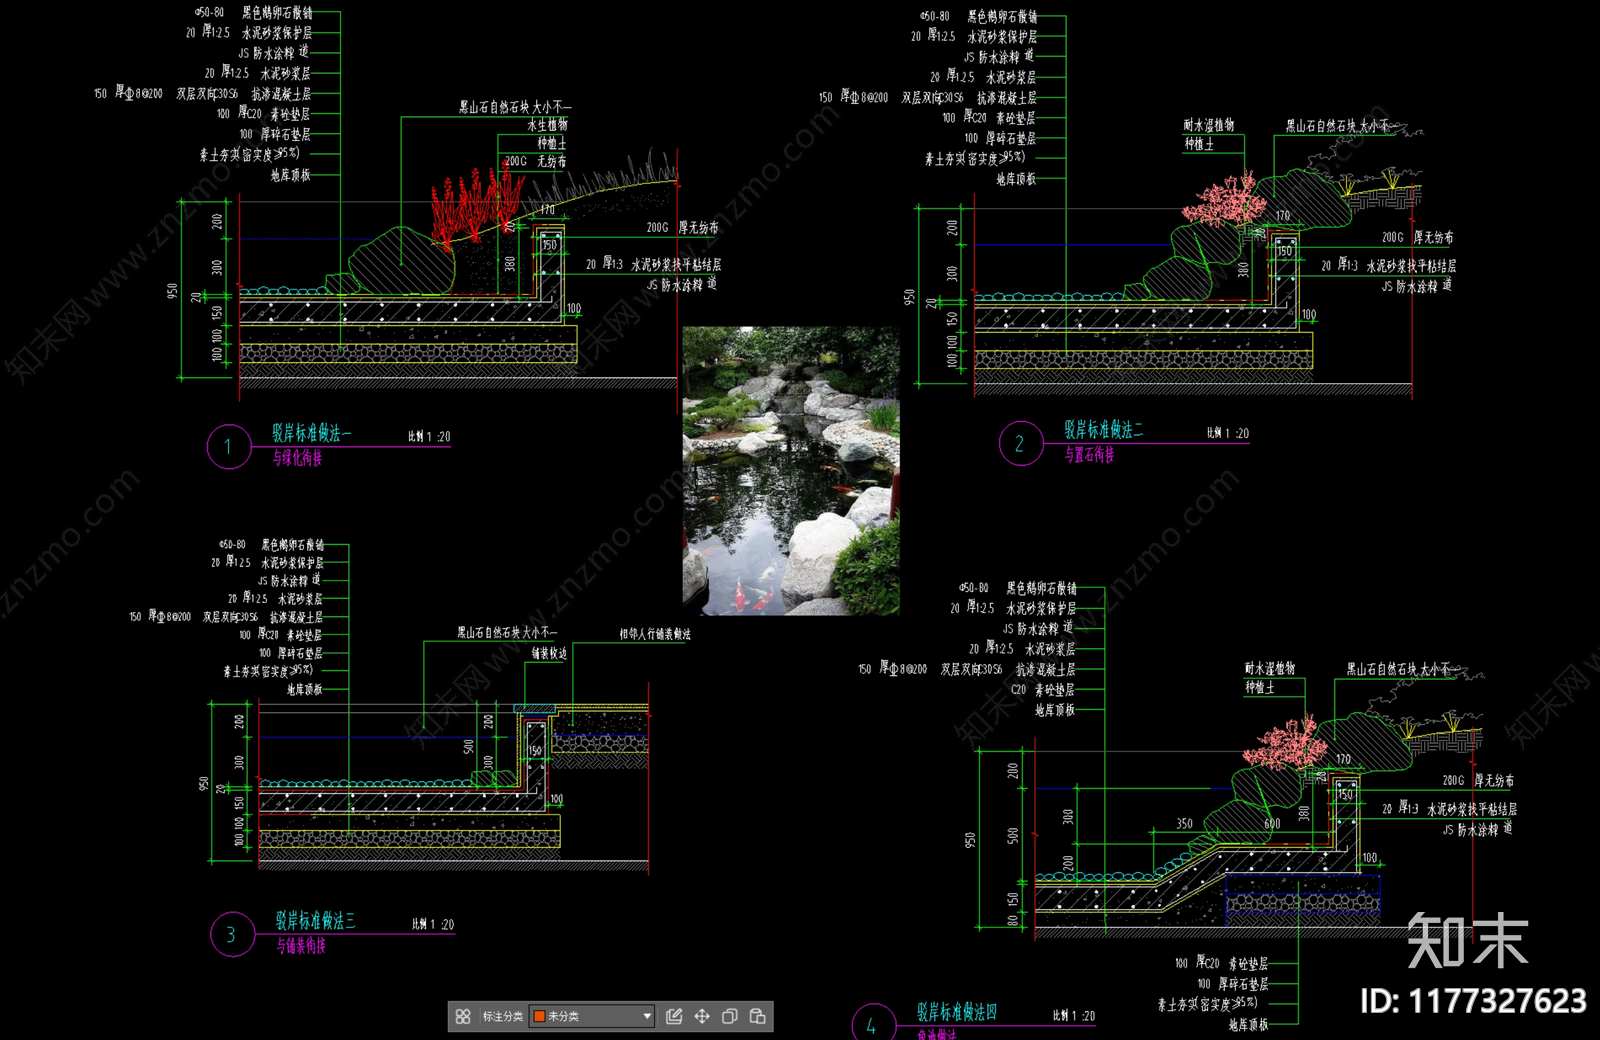The width and height of the screenshot is (1600, 1040).
Task: Click the edit pencil icon in bottom toolbar
Action: (x=674, y=1016)
